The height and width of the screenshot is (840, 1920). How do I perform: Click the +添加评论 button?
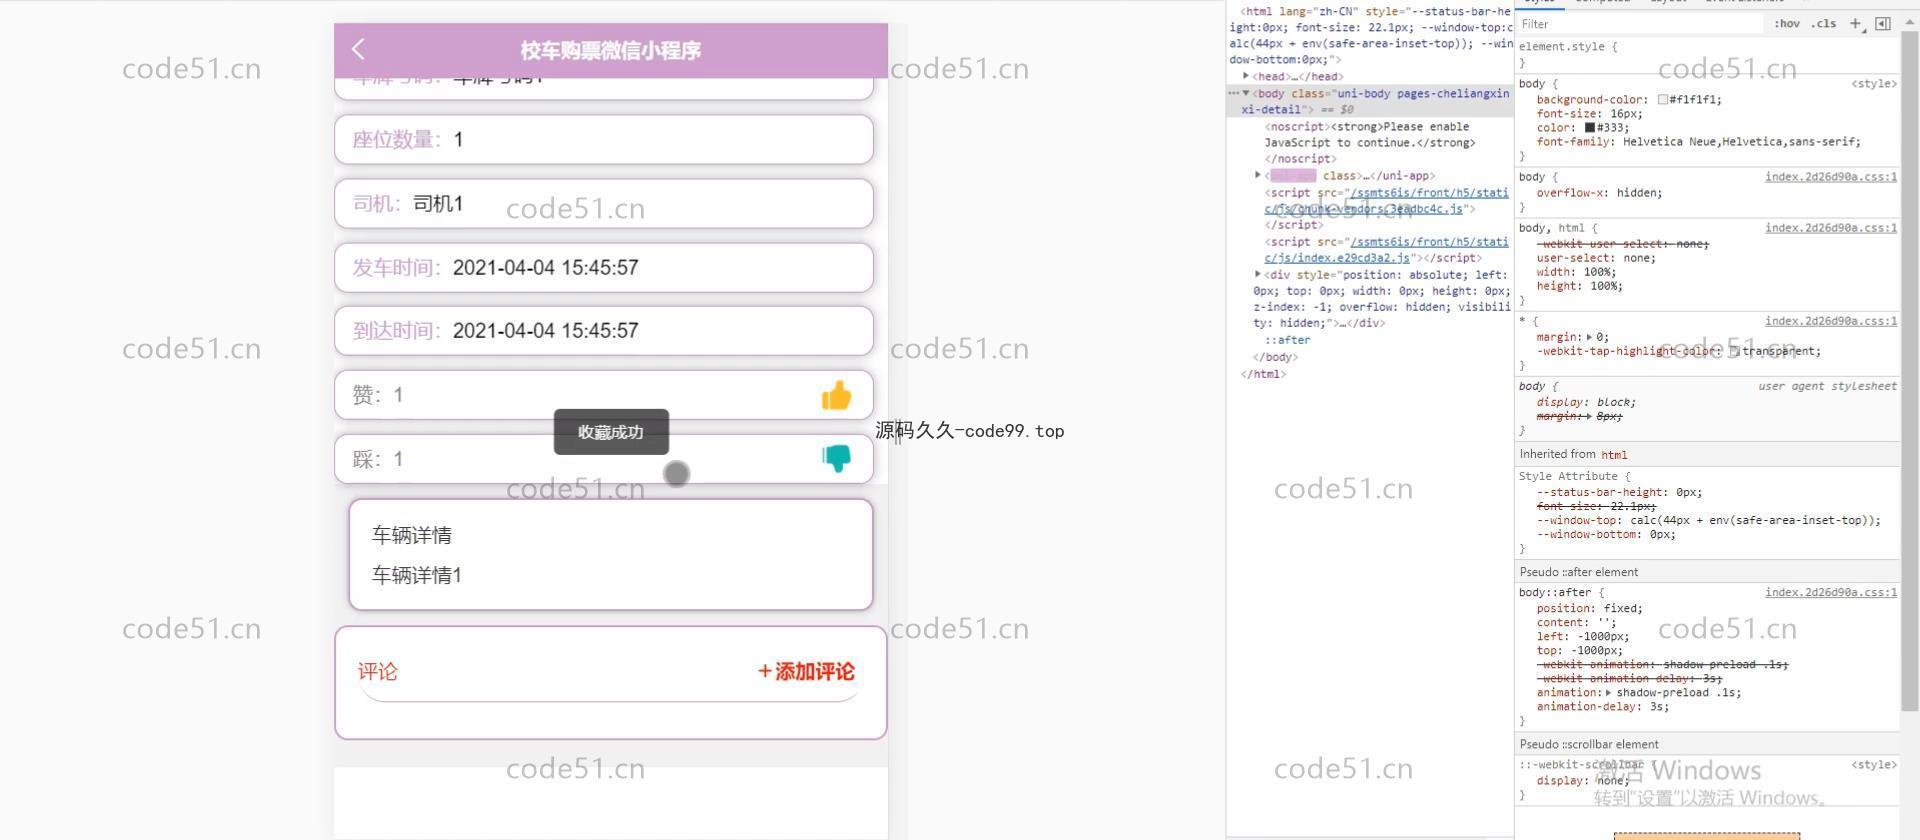click(806, 671)
